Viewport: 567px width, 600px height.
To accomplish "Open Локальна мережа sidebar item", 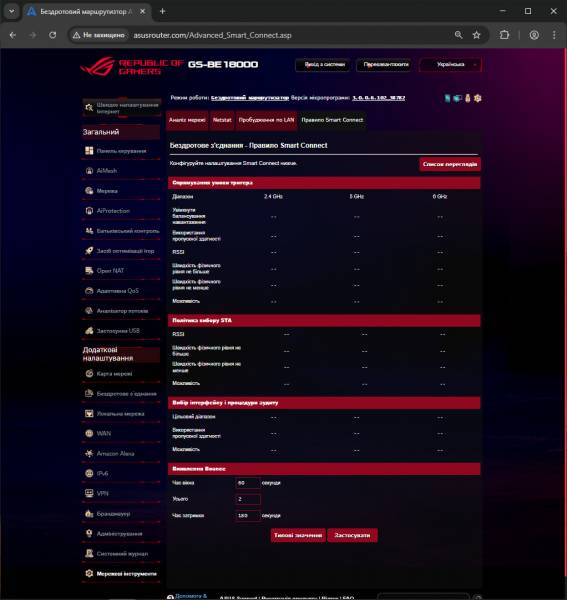I will 121,414.
